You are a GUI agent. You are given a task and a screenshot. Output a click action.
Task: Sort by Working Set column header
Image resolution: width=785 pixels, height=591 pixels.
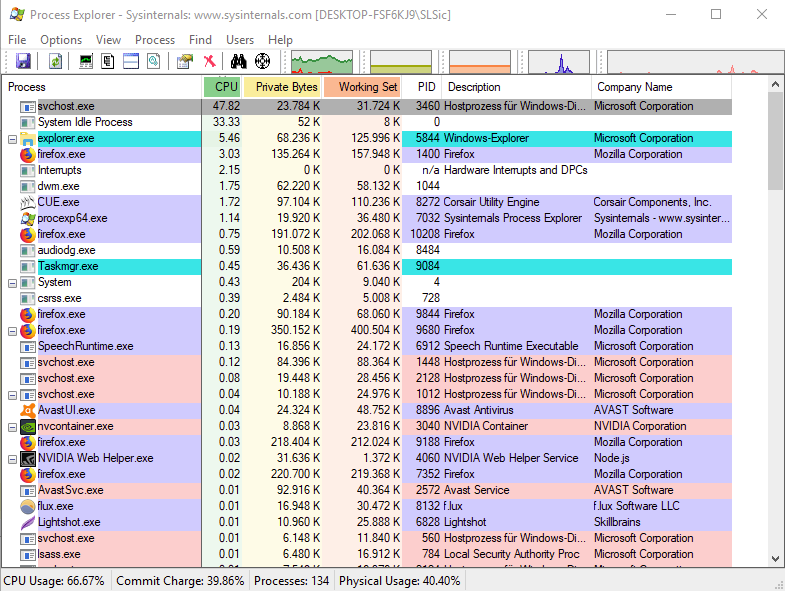coord(362,87)
